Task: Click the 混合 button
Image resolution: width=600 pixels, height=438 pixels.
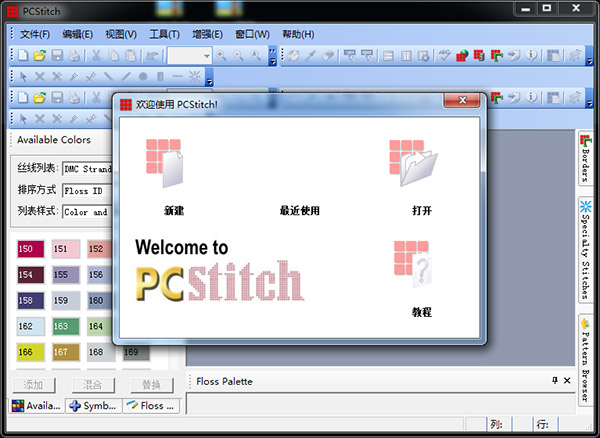Action: pyautogui.click(x=93, y=385)
